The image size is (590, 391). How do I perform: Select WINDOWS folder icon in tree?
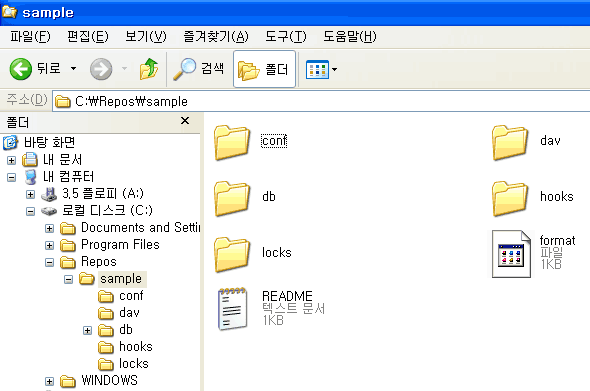(68, 381)
